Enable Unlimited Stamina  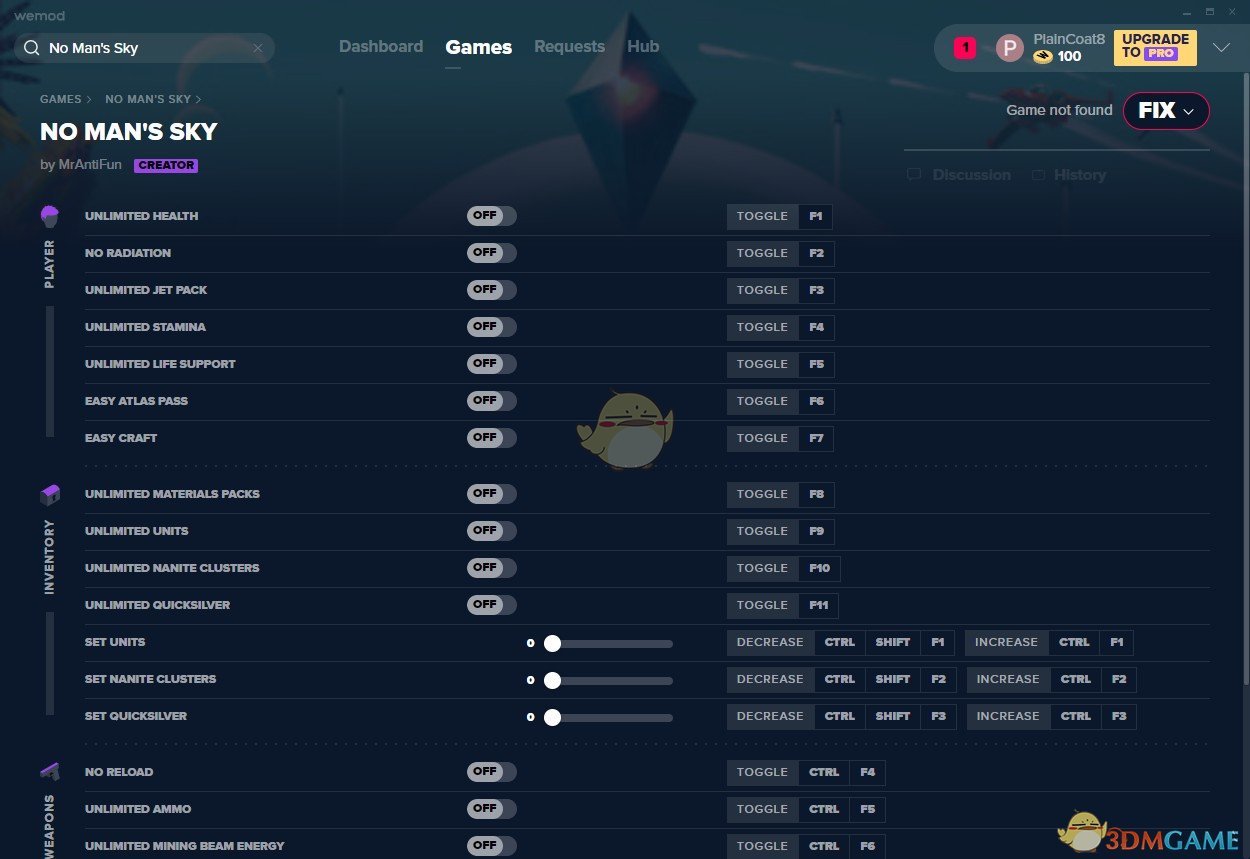(492, 327)
